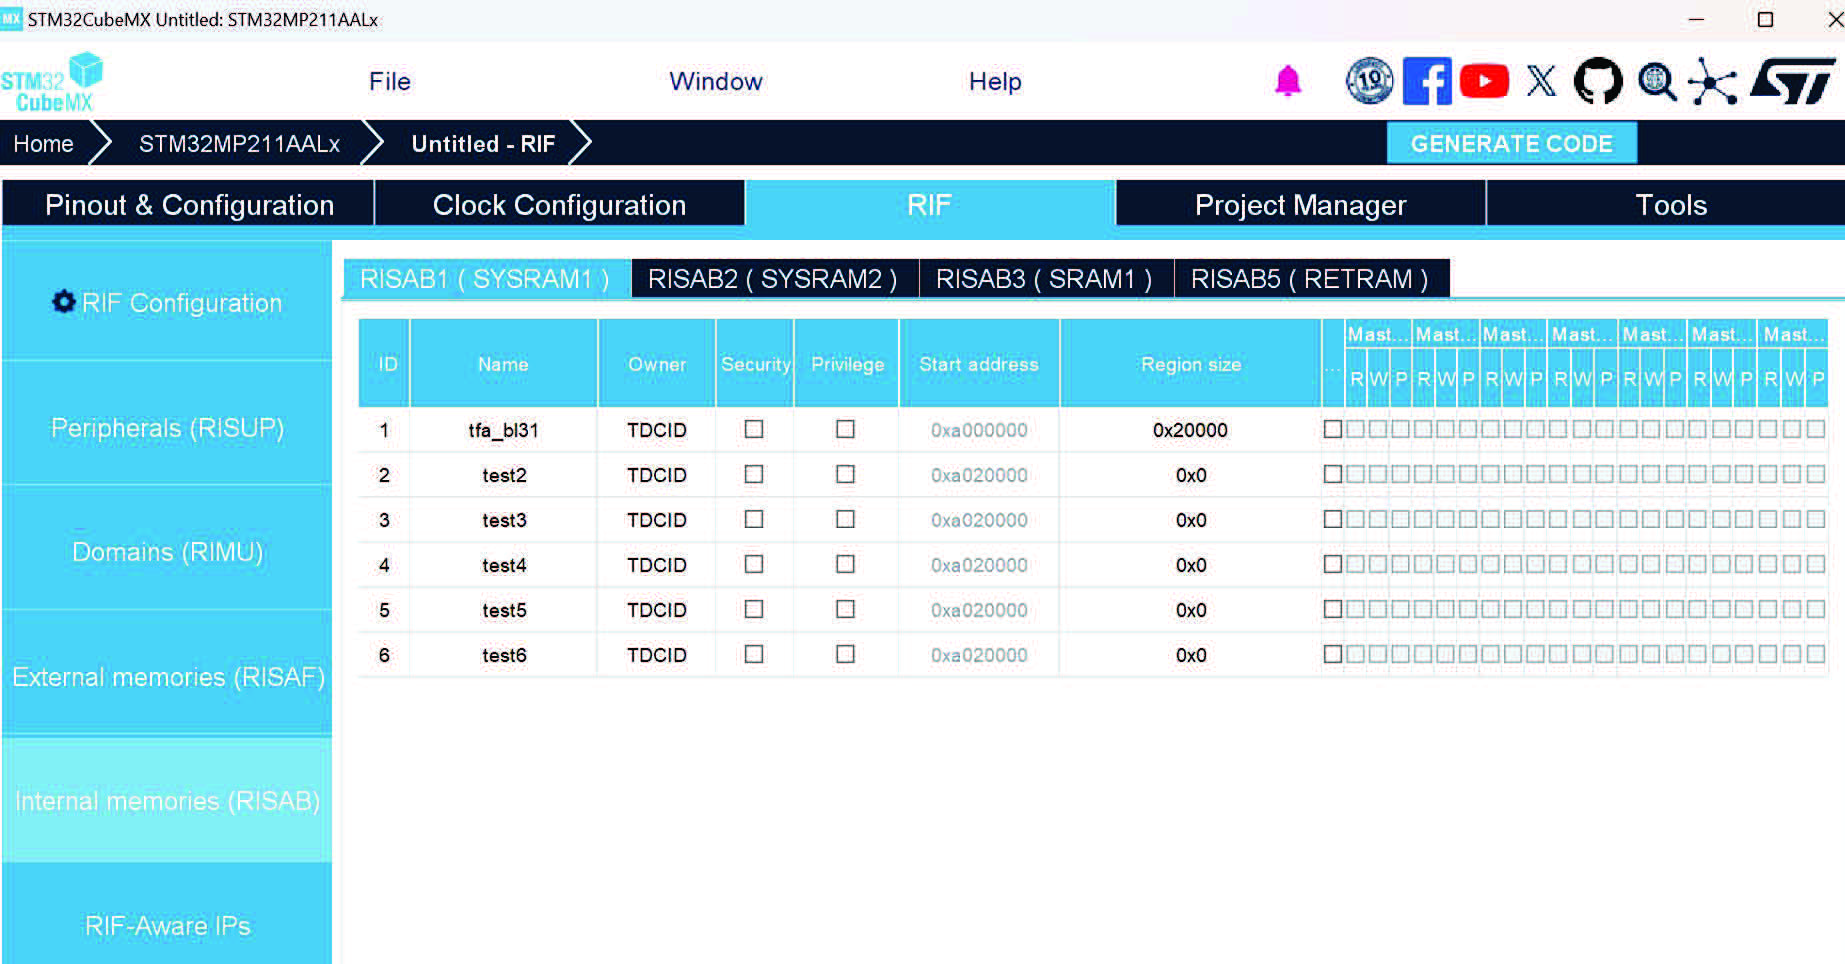Image resolution: width=1845 pixels, height=964 pixels.
Task: Click start address 0xa000000 of tfa_bl31
Action: pos(979,430)
